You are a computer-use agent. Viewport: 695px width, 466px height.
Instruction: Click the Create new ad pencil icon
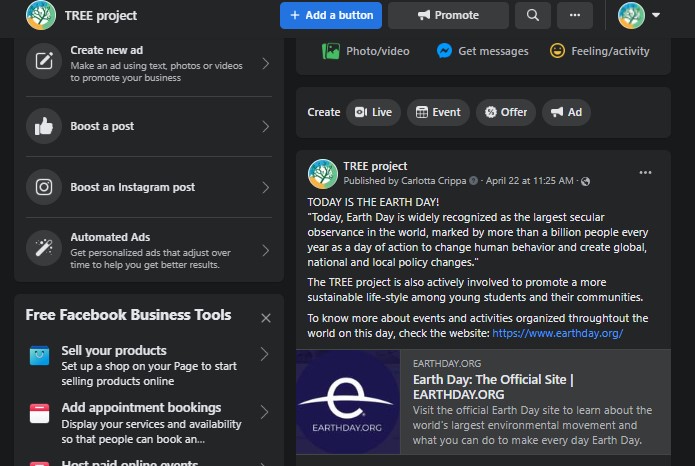(x=44, y=61)
